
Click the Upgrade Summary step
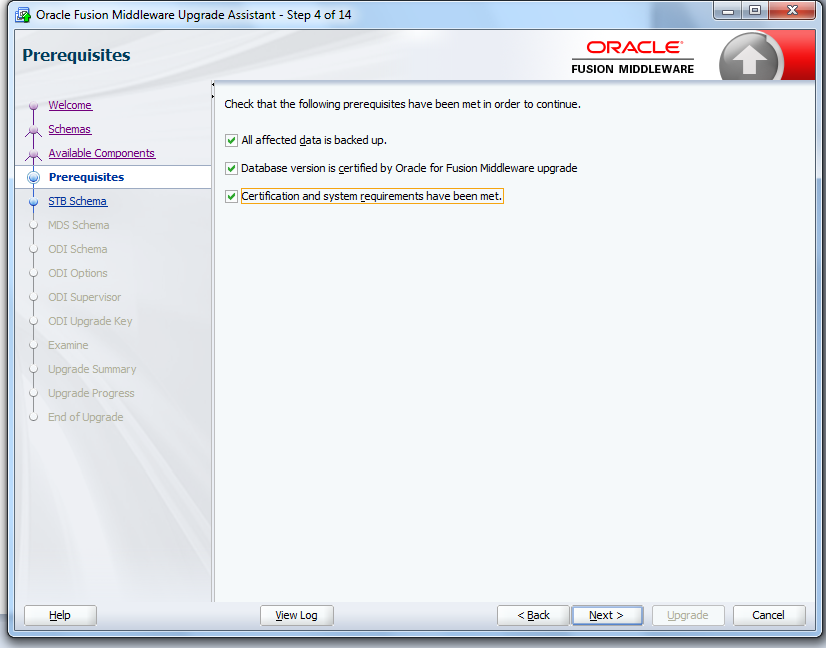coord(92,369)
